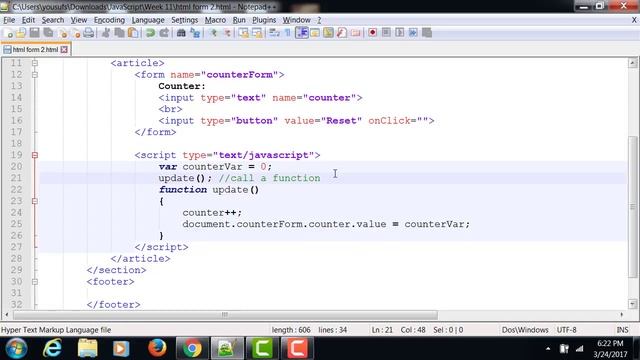Click the Save All toolbar icon

click(x=49, y=33)
